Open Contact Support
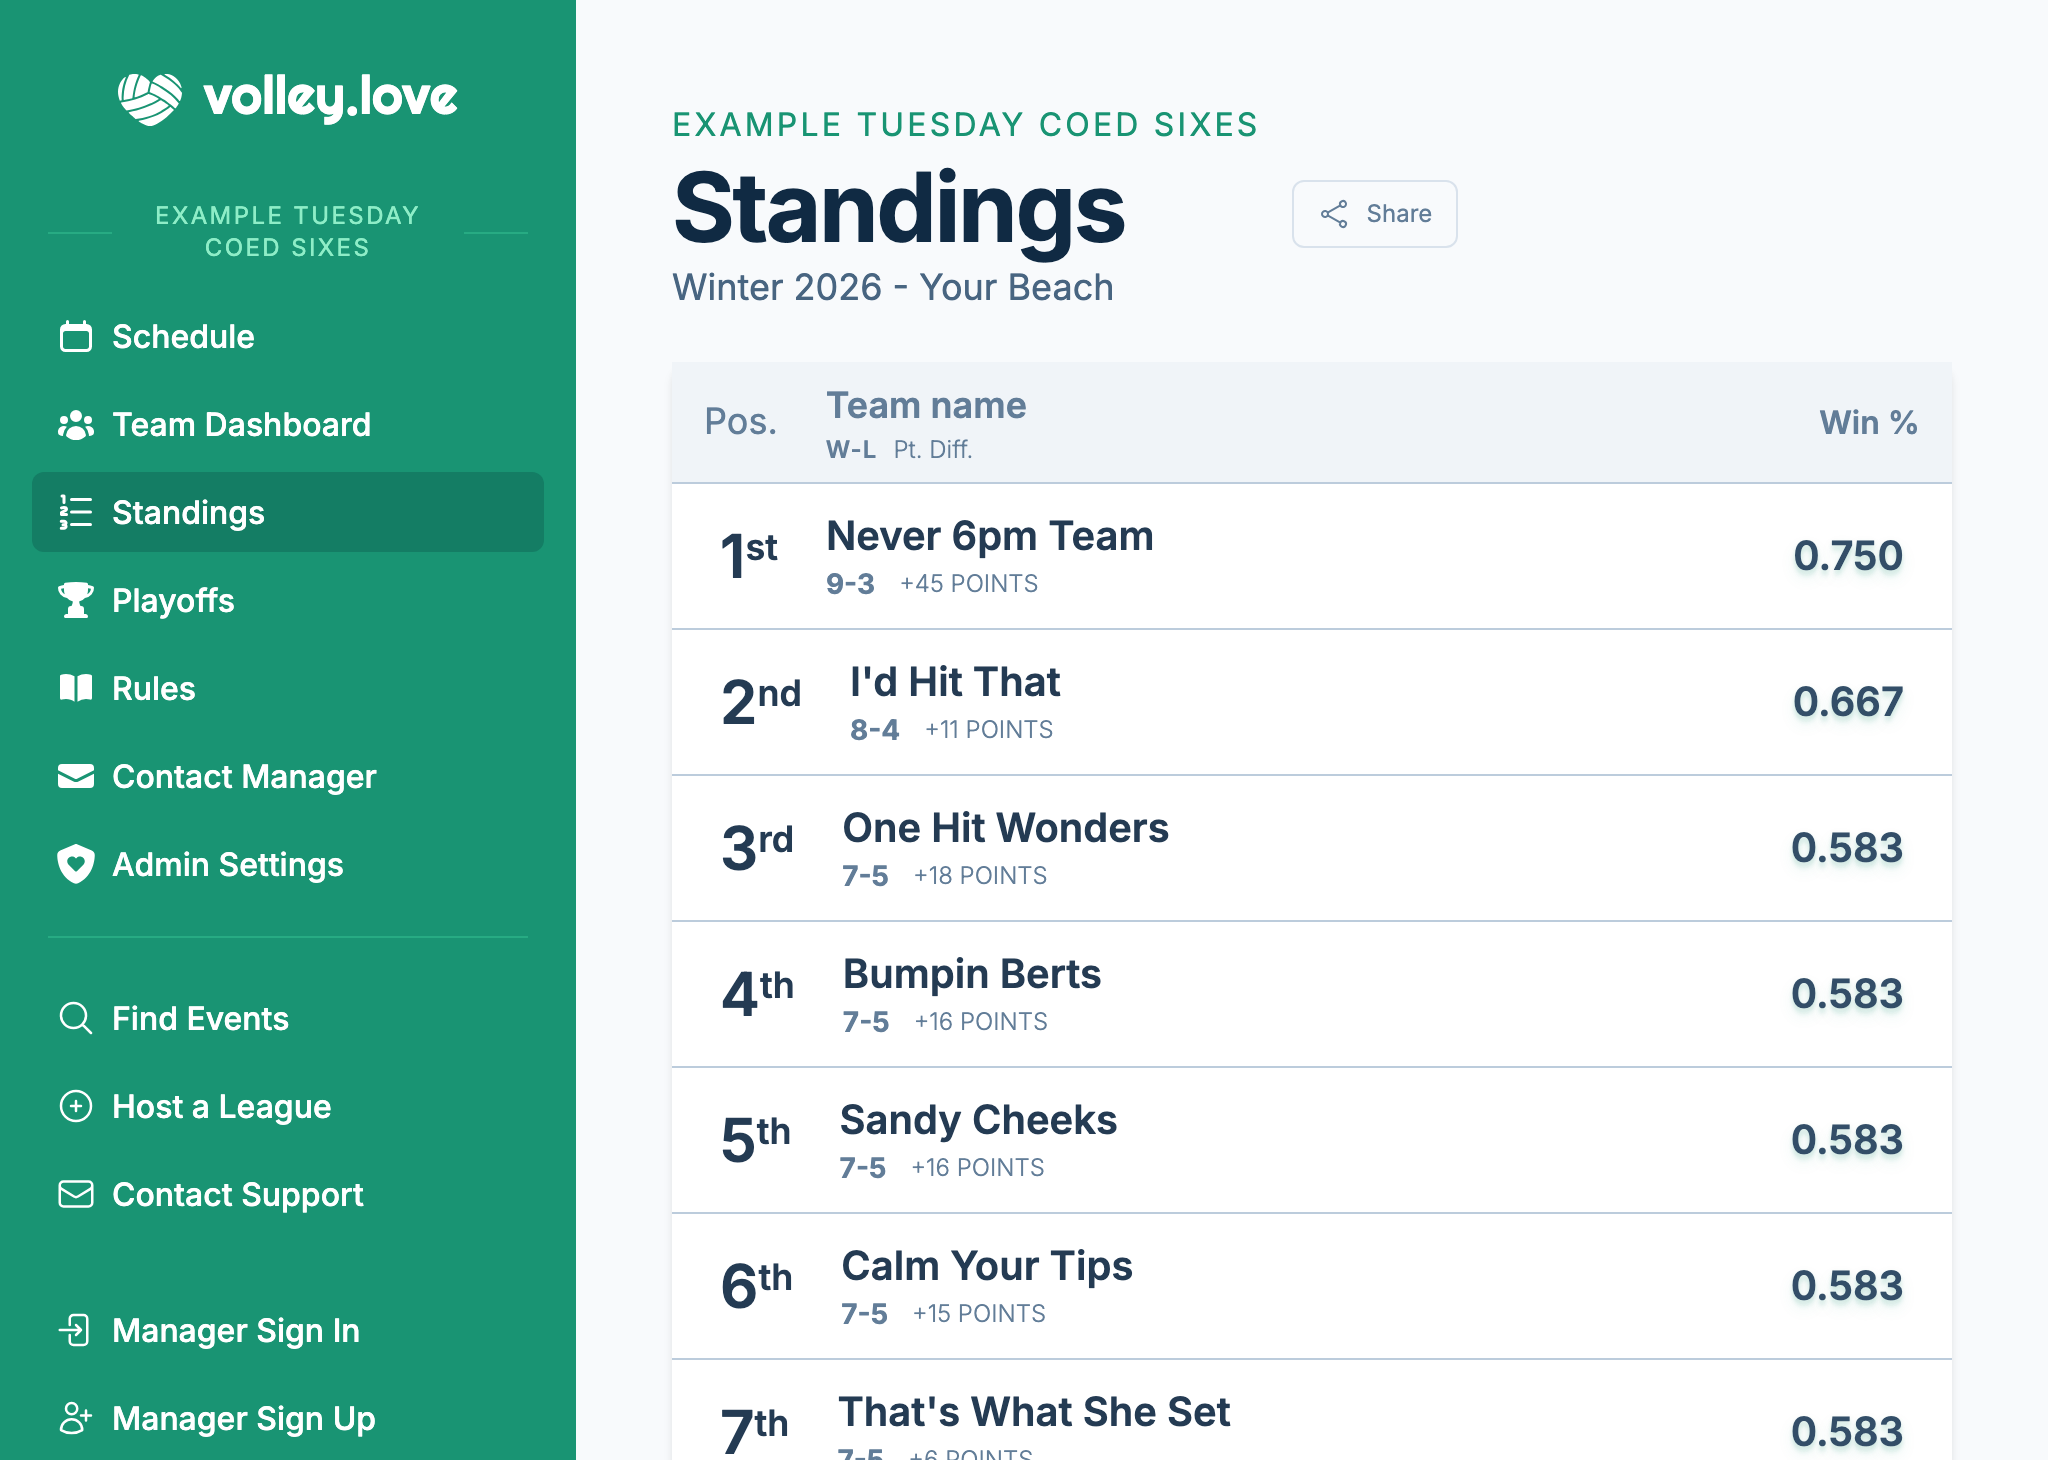 (x=238, y=1194)
